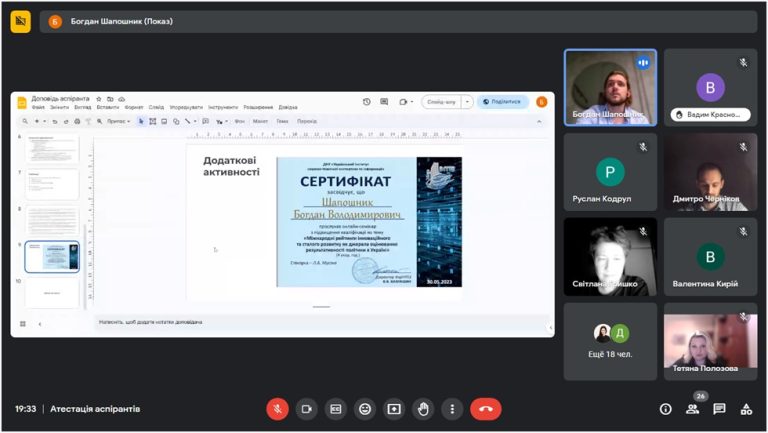Viewport: 768px width, 433px height.
Task: Open the Упорядкувати menu
Action: 186,107
